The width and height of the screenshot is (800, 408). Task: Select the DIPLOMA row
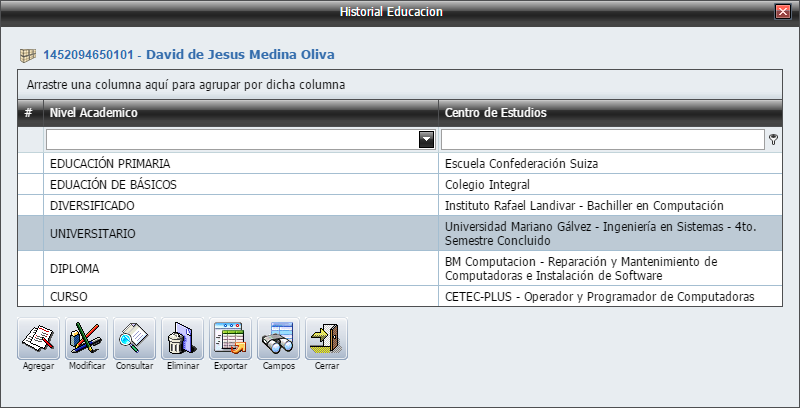coord(400,269)
